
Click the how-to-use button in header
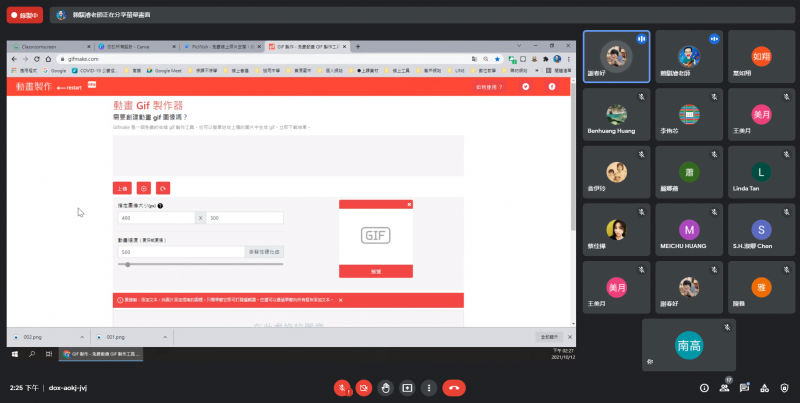tap(489, 87)
